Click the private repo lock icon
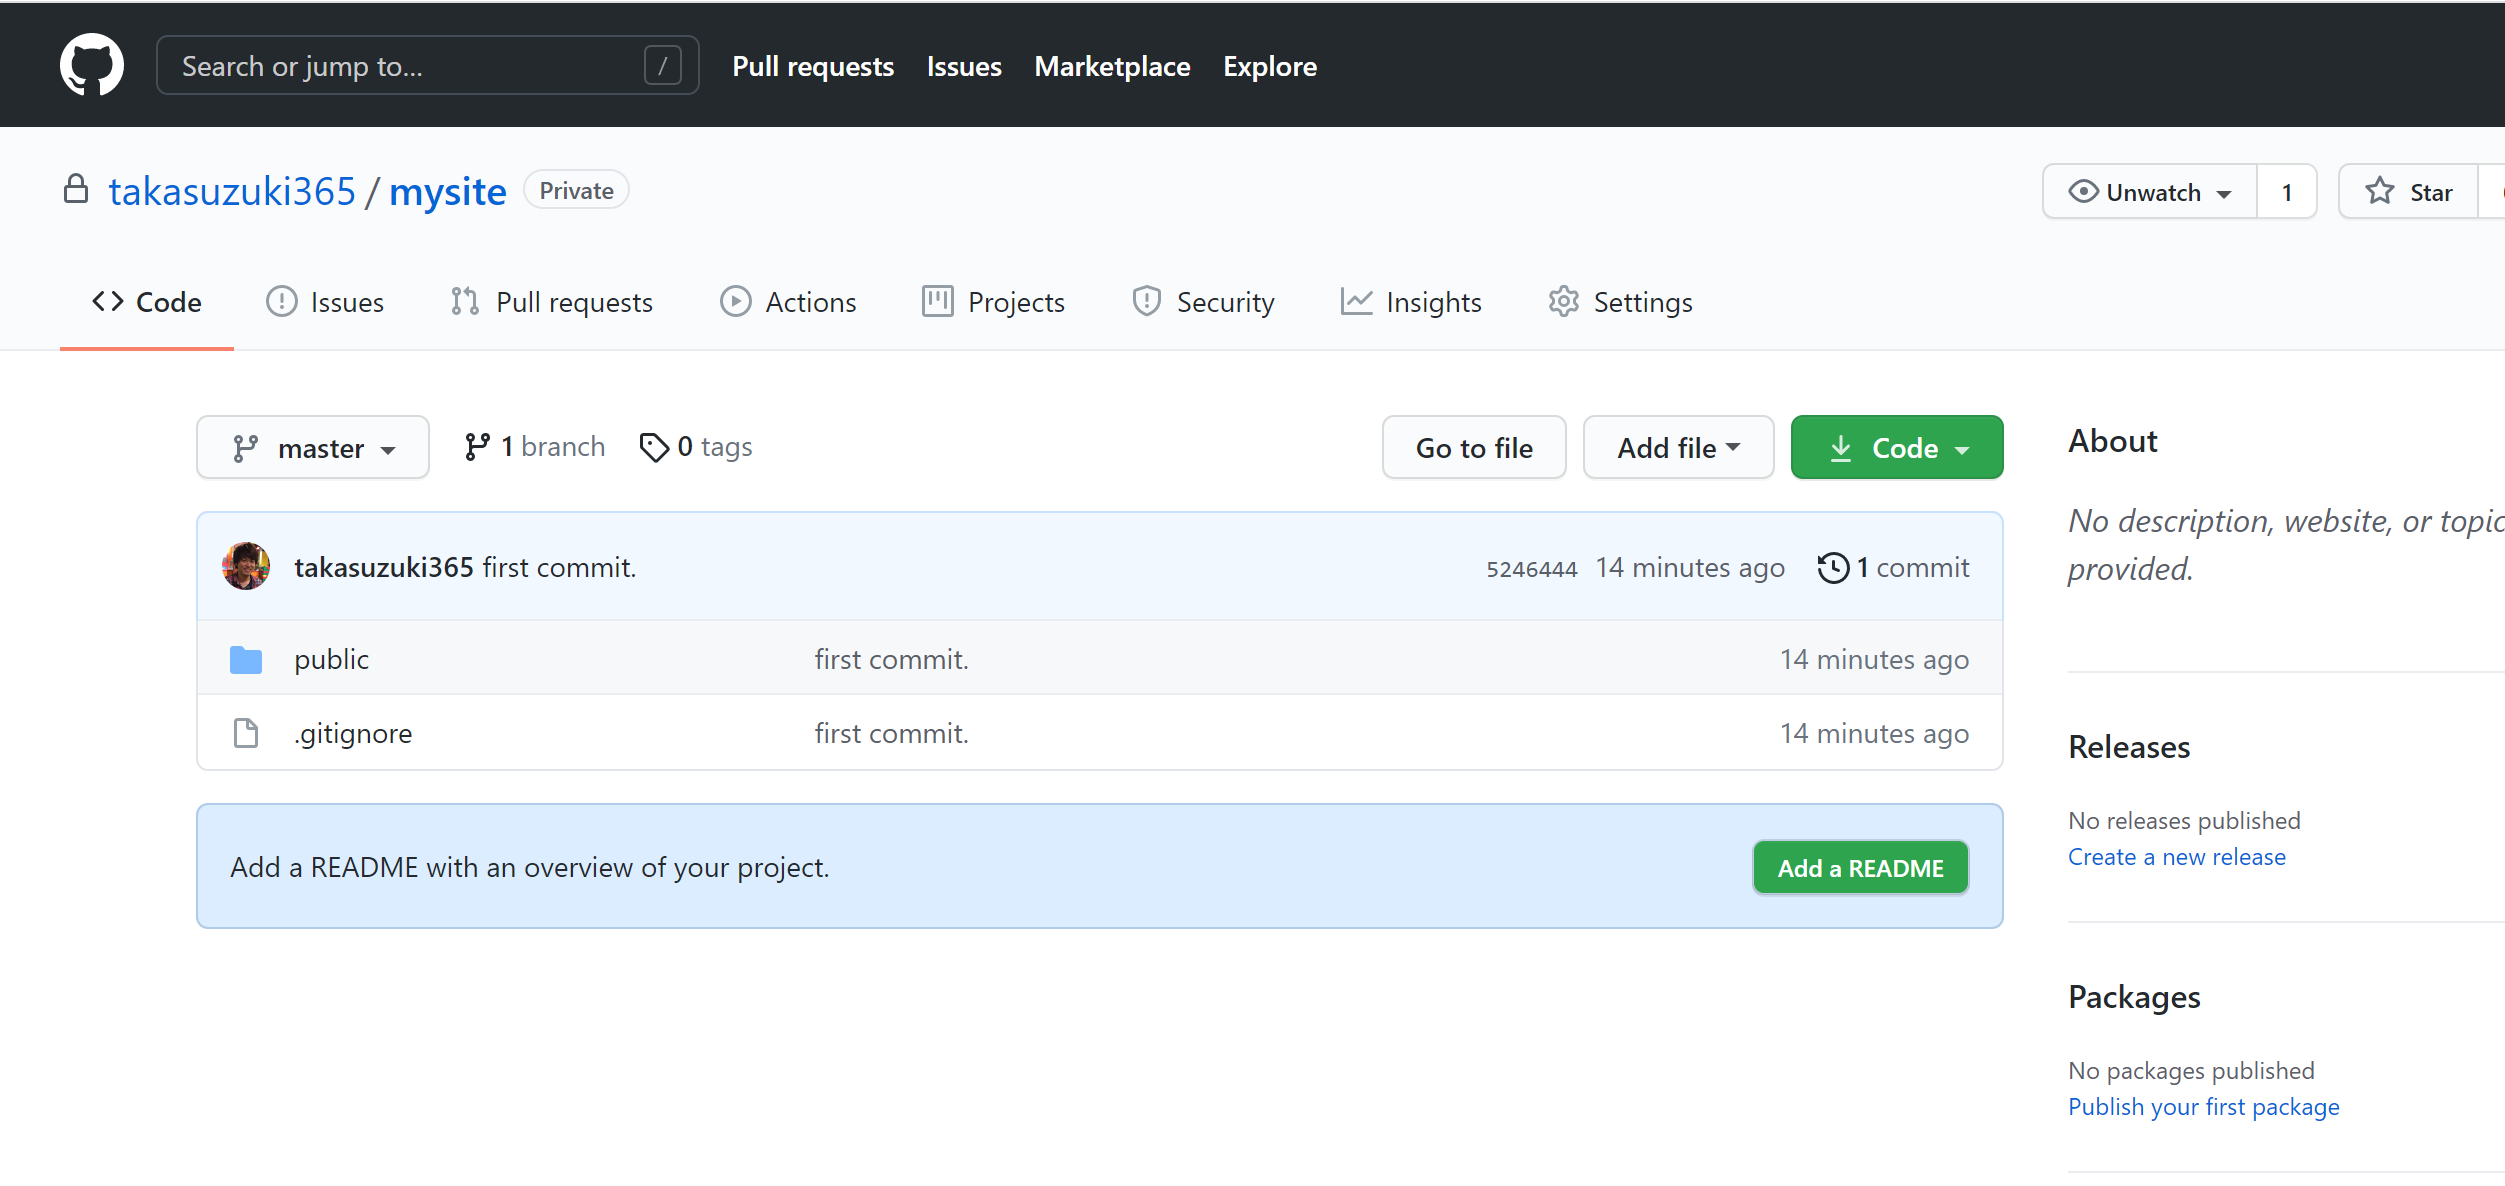 76,189
